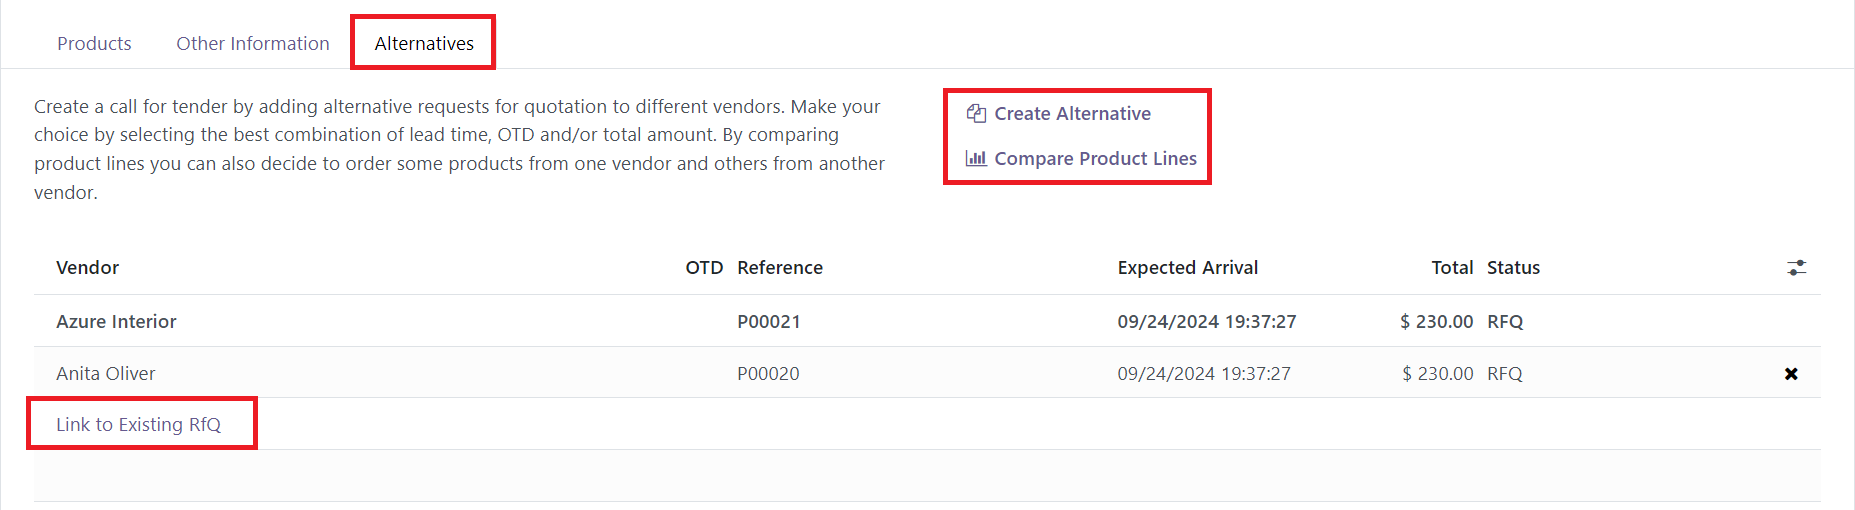The width and height of the screenshot is (1855, 510).
Task: Sort by Vendor column header
Action: point(87,267)
